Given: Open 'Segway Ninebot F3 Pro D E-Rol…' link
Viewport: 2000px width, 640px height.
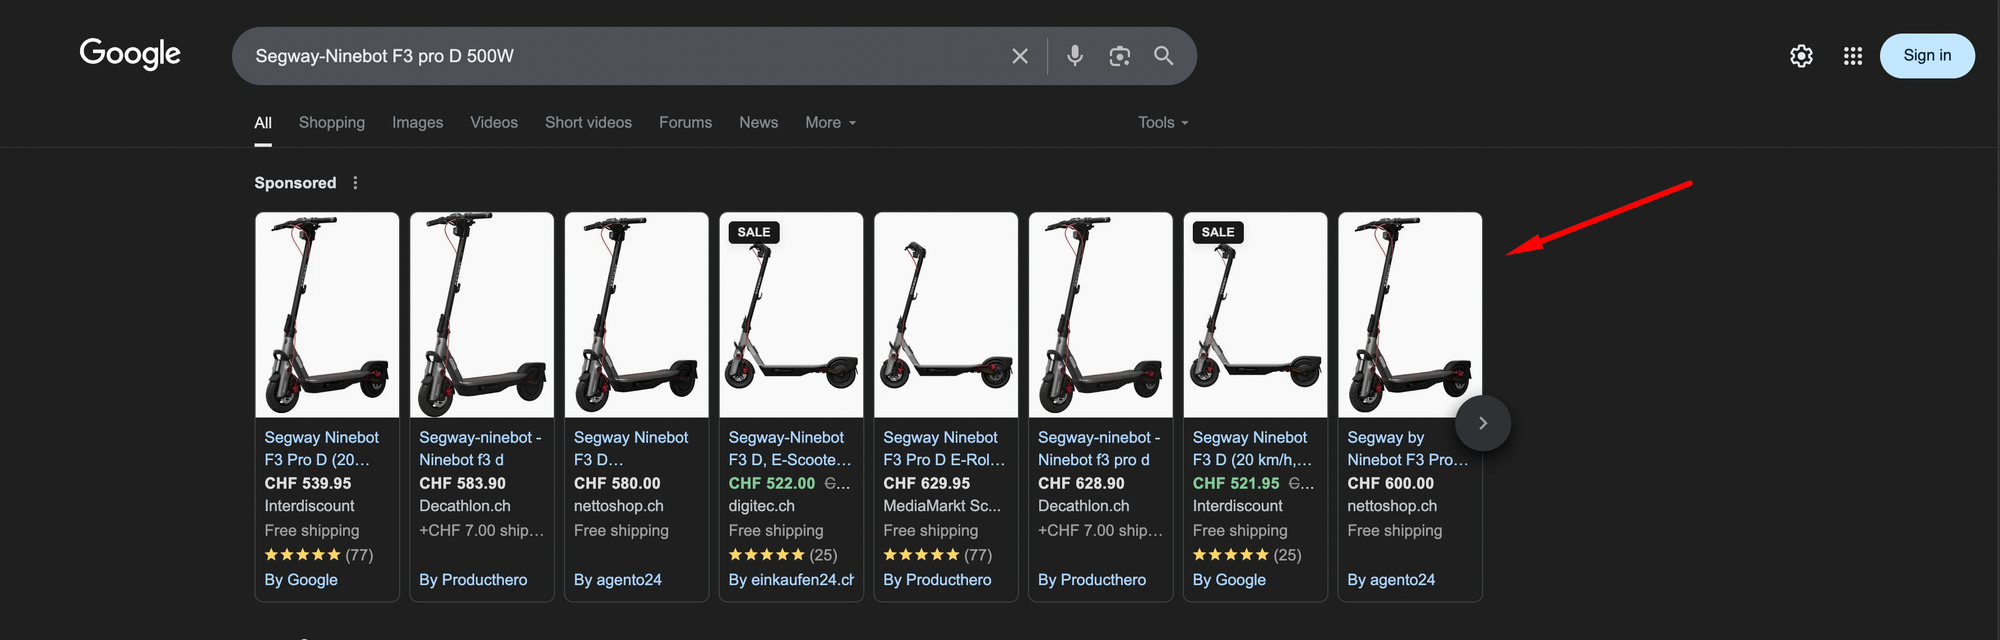Looking at the screenshot, I should point(944,448).
